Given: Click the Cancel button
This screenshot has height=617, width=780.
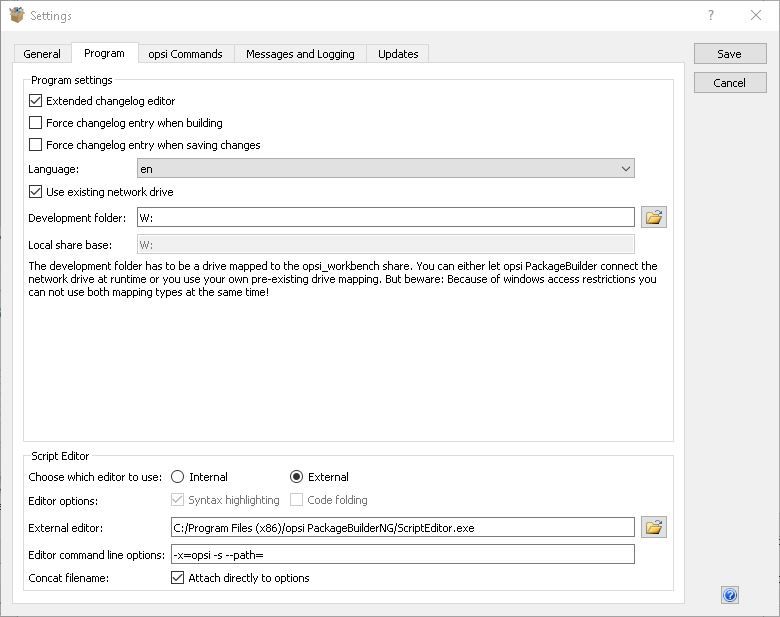Looking at the screenshot, I should (x=730, y=83).
